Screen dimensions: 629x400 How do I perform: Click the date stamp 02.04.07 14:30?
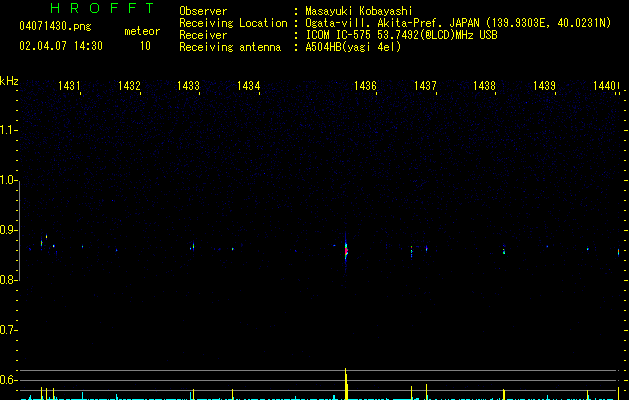pos(61,46)
